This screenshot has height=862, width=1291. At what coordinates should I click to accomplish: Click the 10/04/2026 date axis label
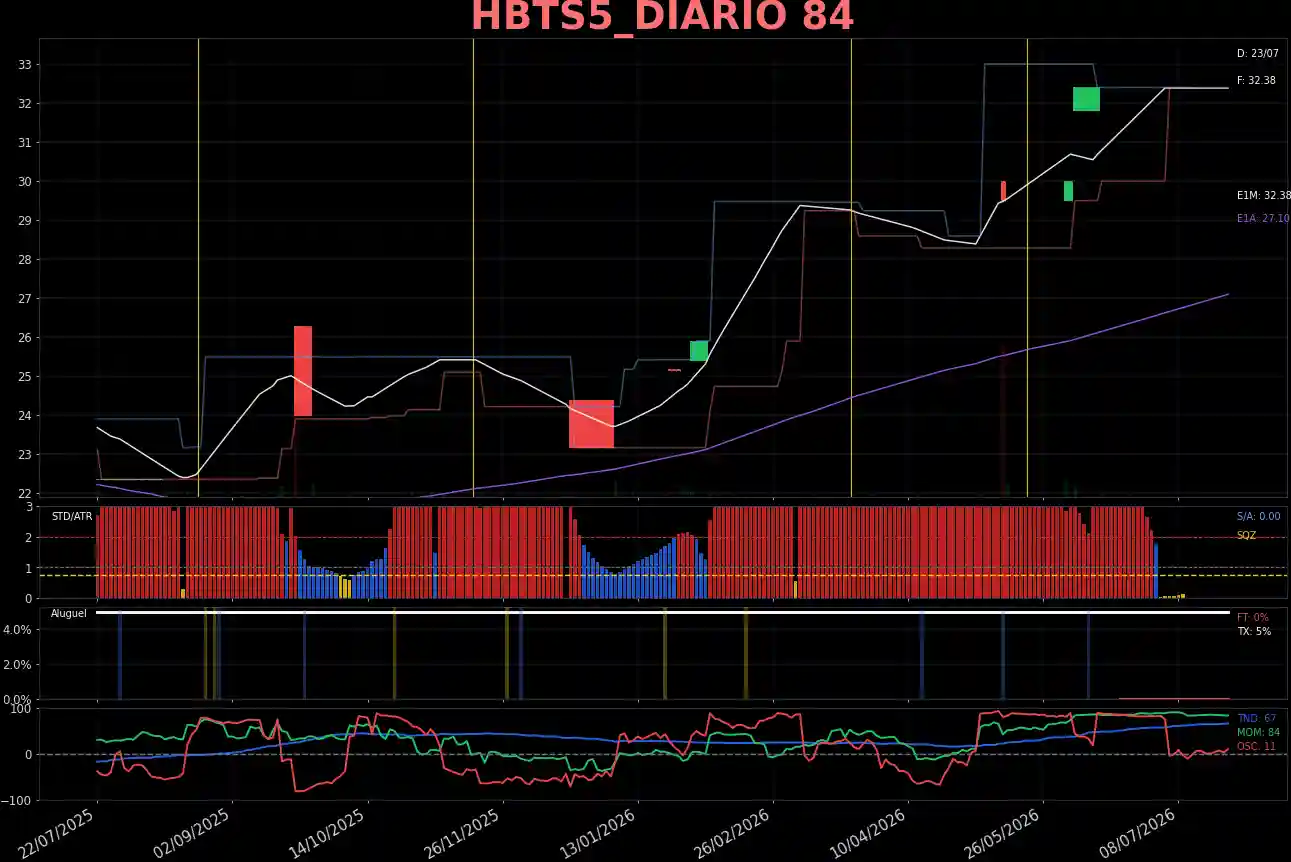pyautogui.click(x=870, y=834)
